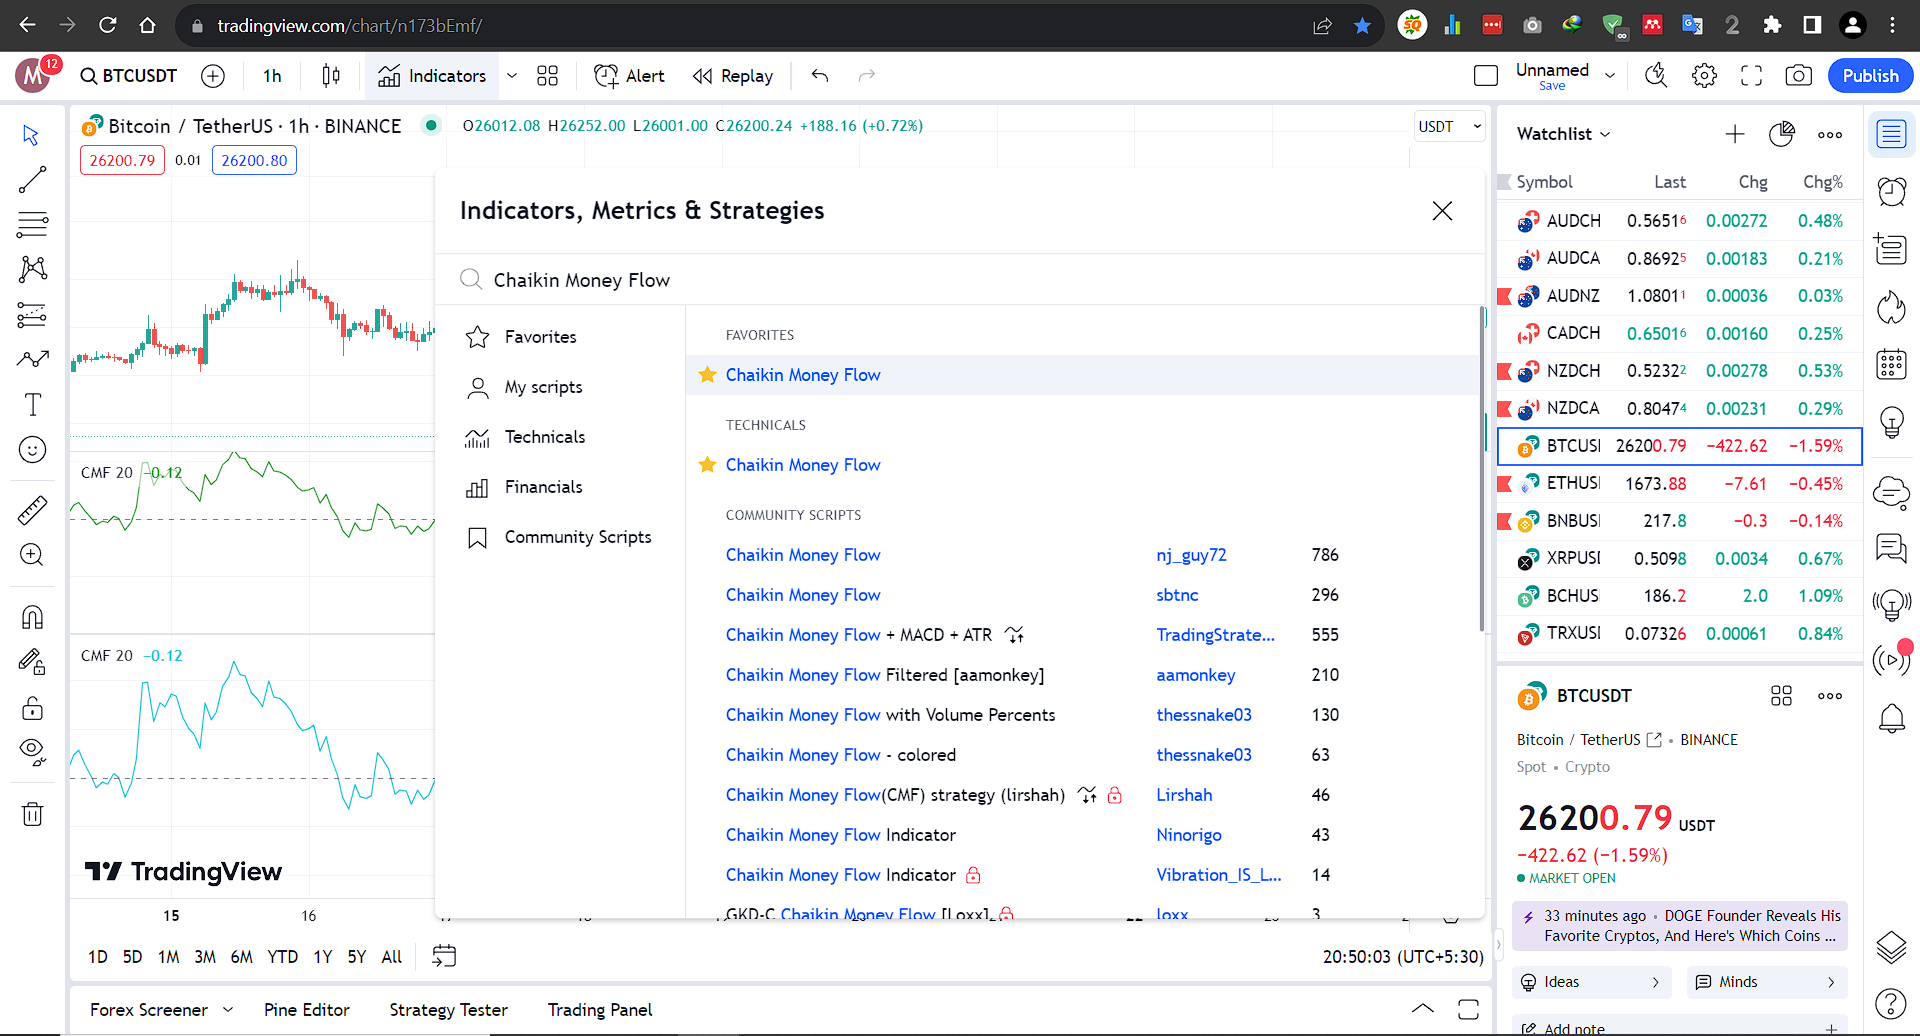Viewport: 1920px width, 1036px height.
Task: Toggle fullscreen mode
Action: tap(1751, 76)
